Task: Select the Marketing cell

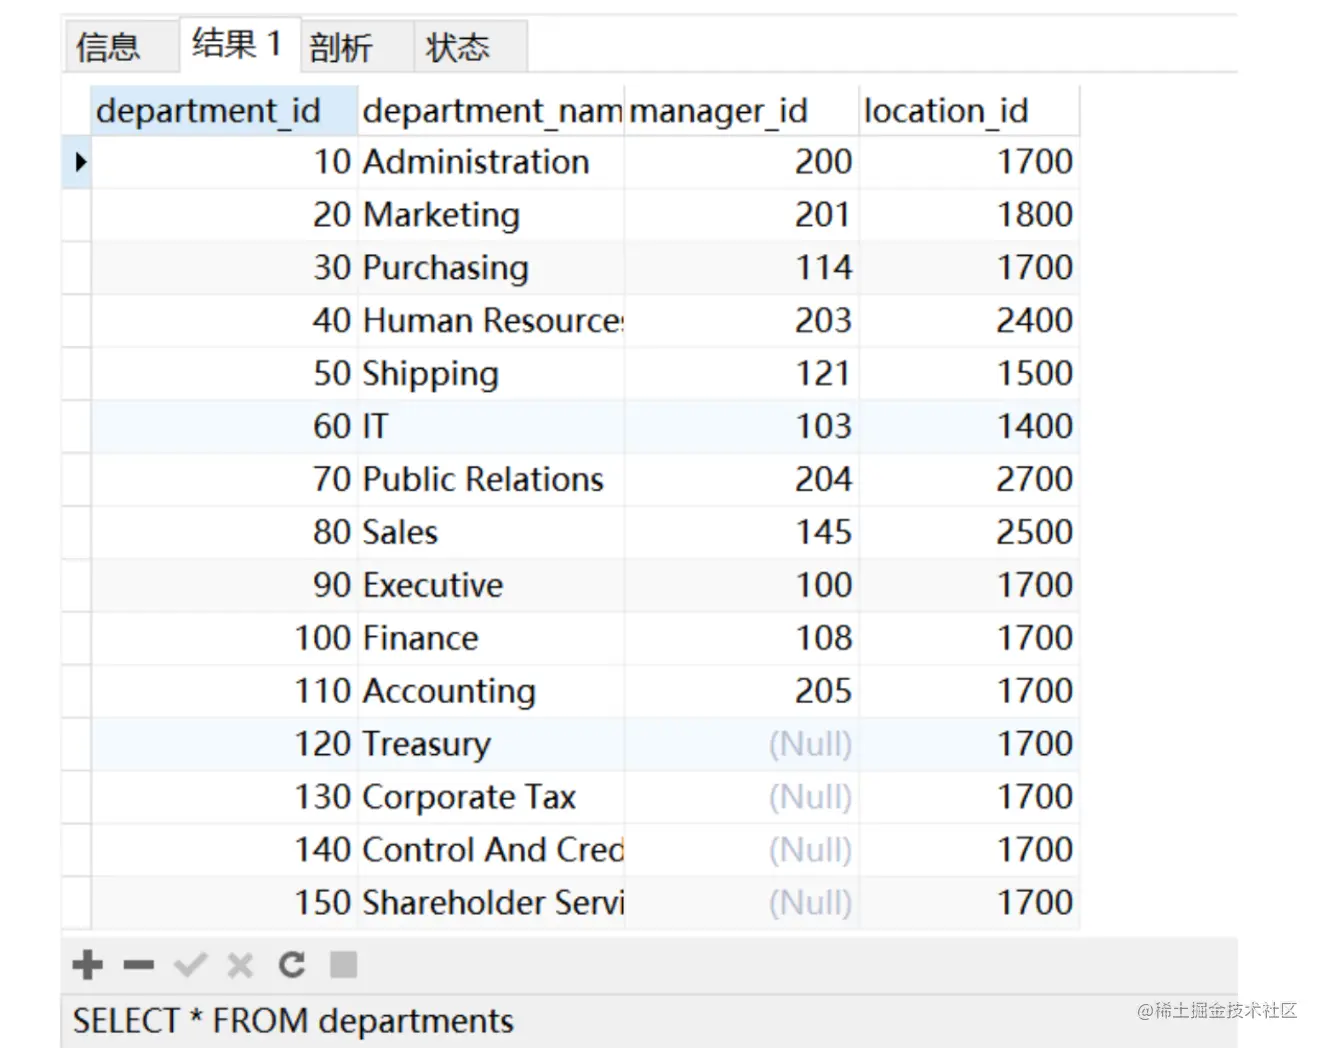Action: click(442, 215)
